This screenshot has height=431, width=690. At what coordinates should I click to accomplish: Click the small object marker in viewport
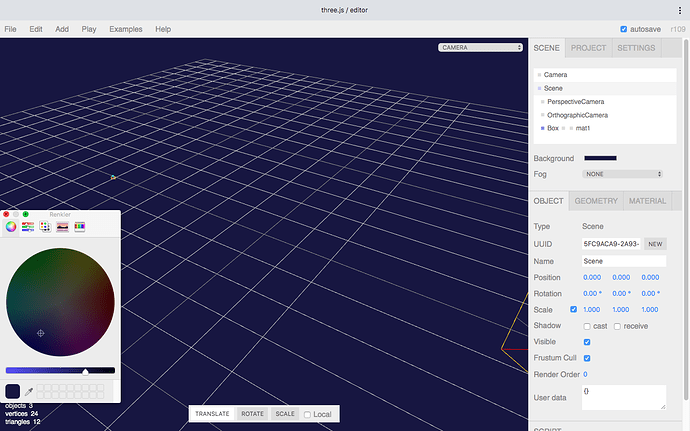pyautogui.click(x=113, y=177)
